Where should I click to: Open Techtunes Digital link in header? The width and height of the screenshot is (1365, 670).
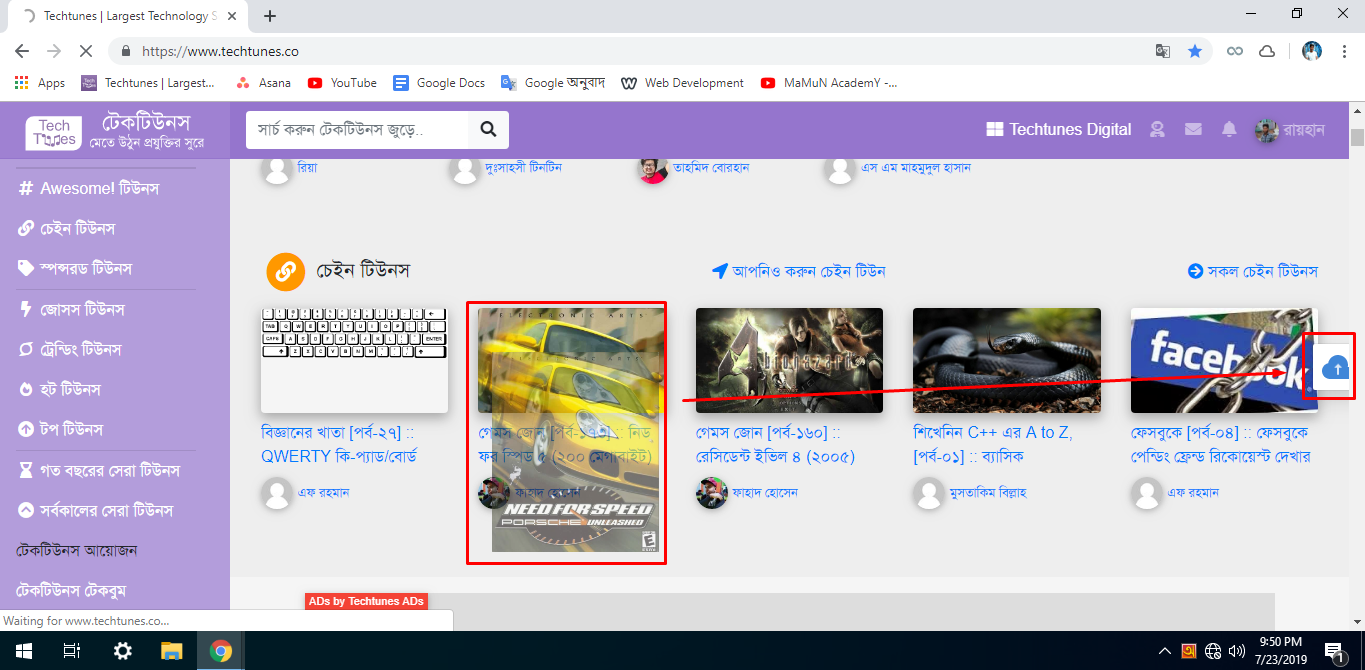1059,129
